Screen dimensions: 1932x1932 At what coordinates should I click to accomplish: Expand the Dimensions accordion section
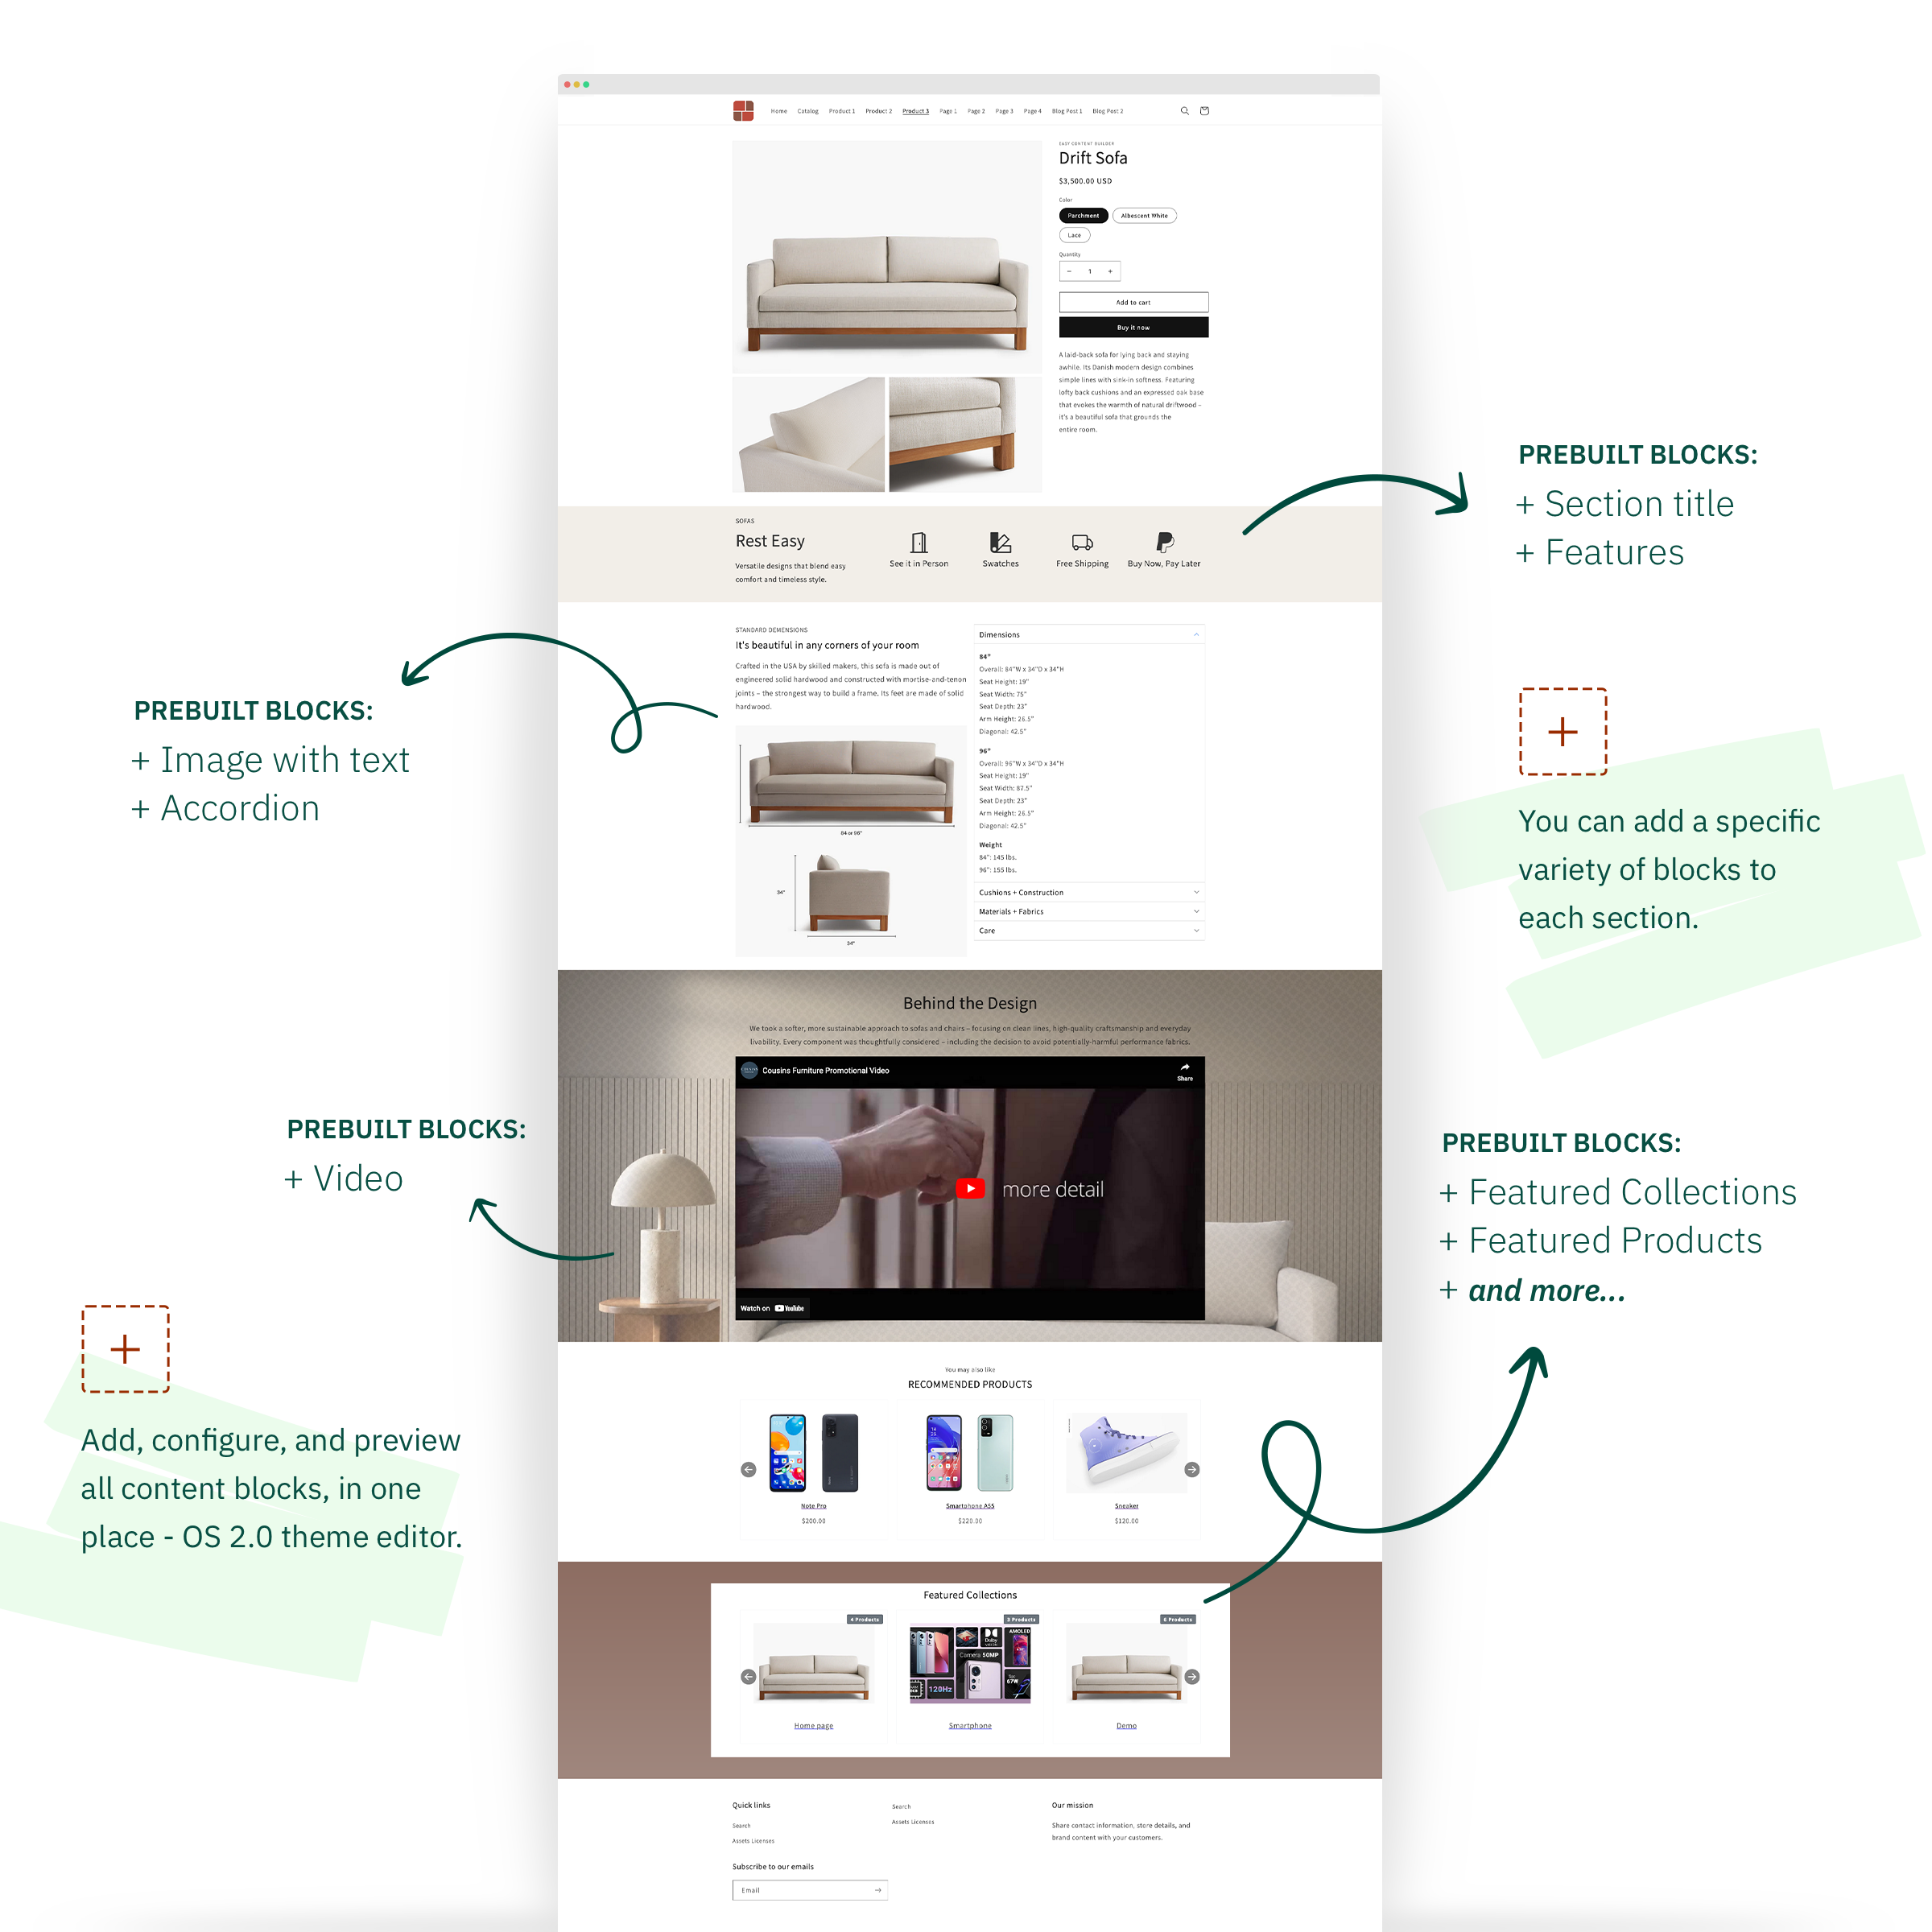[x=1090, y=635]
